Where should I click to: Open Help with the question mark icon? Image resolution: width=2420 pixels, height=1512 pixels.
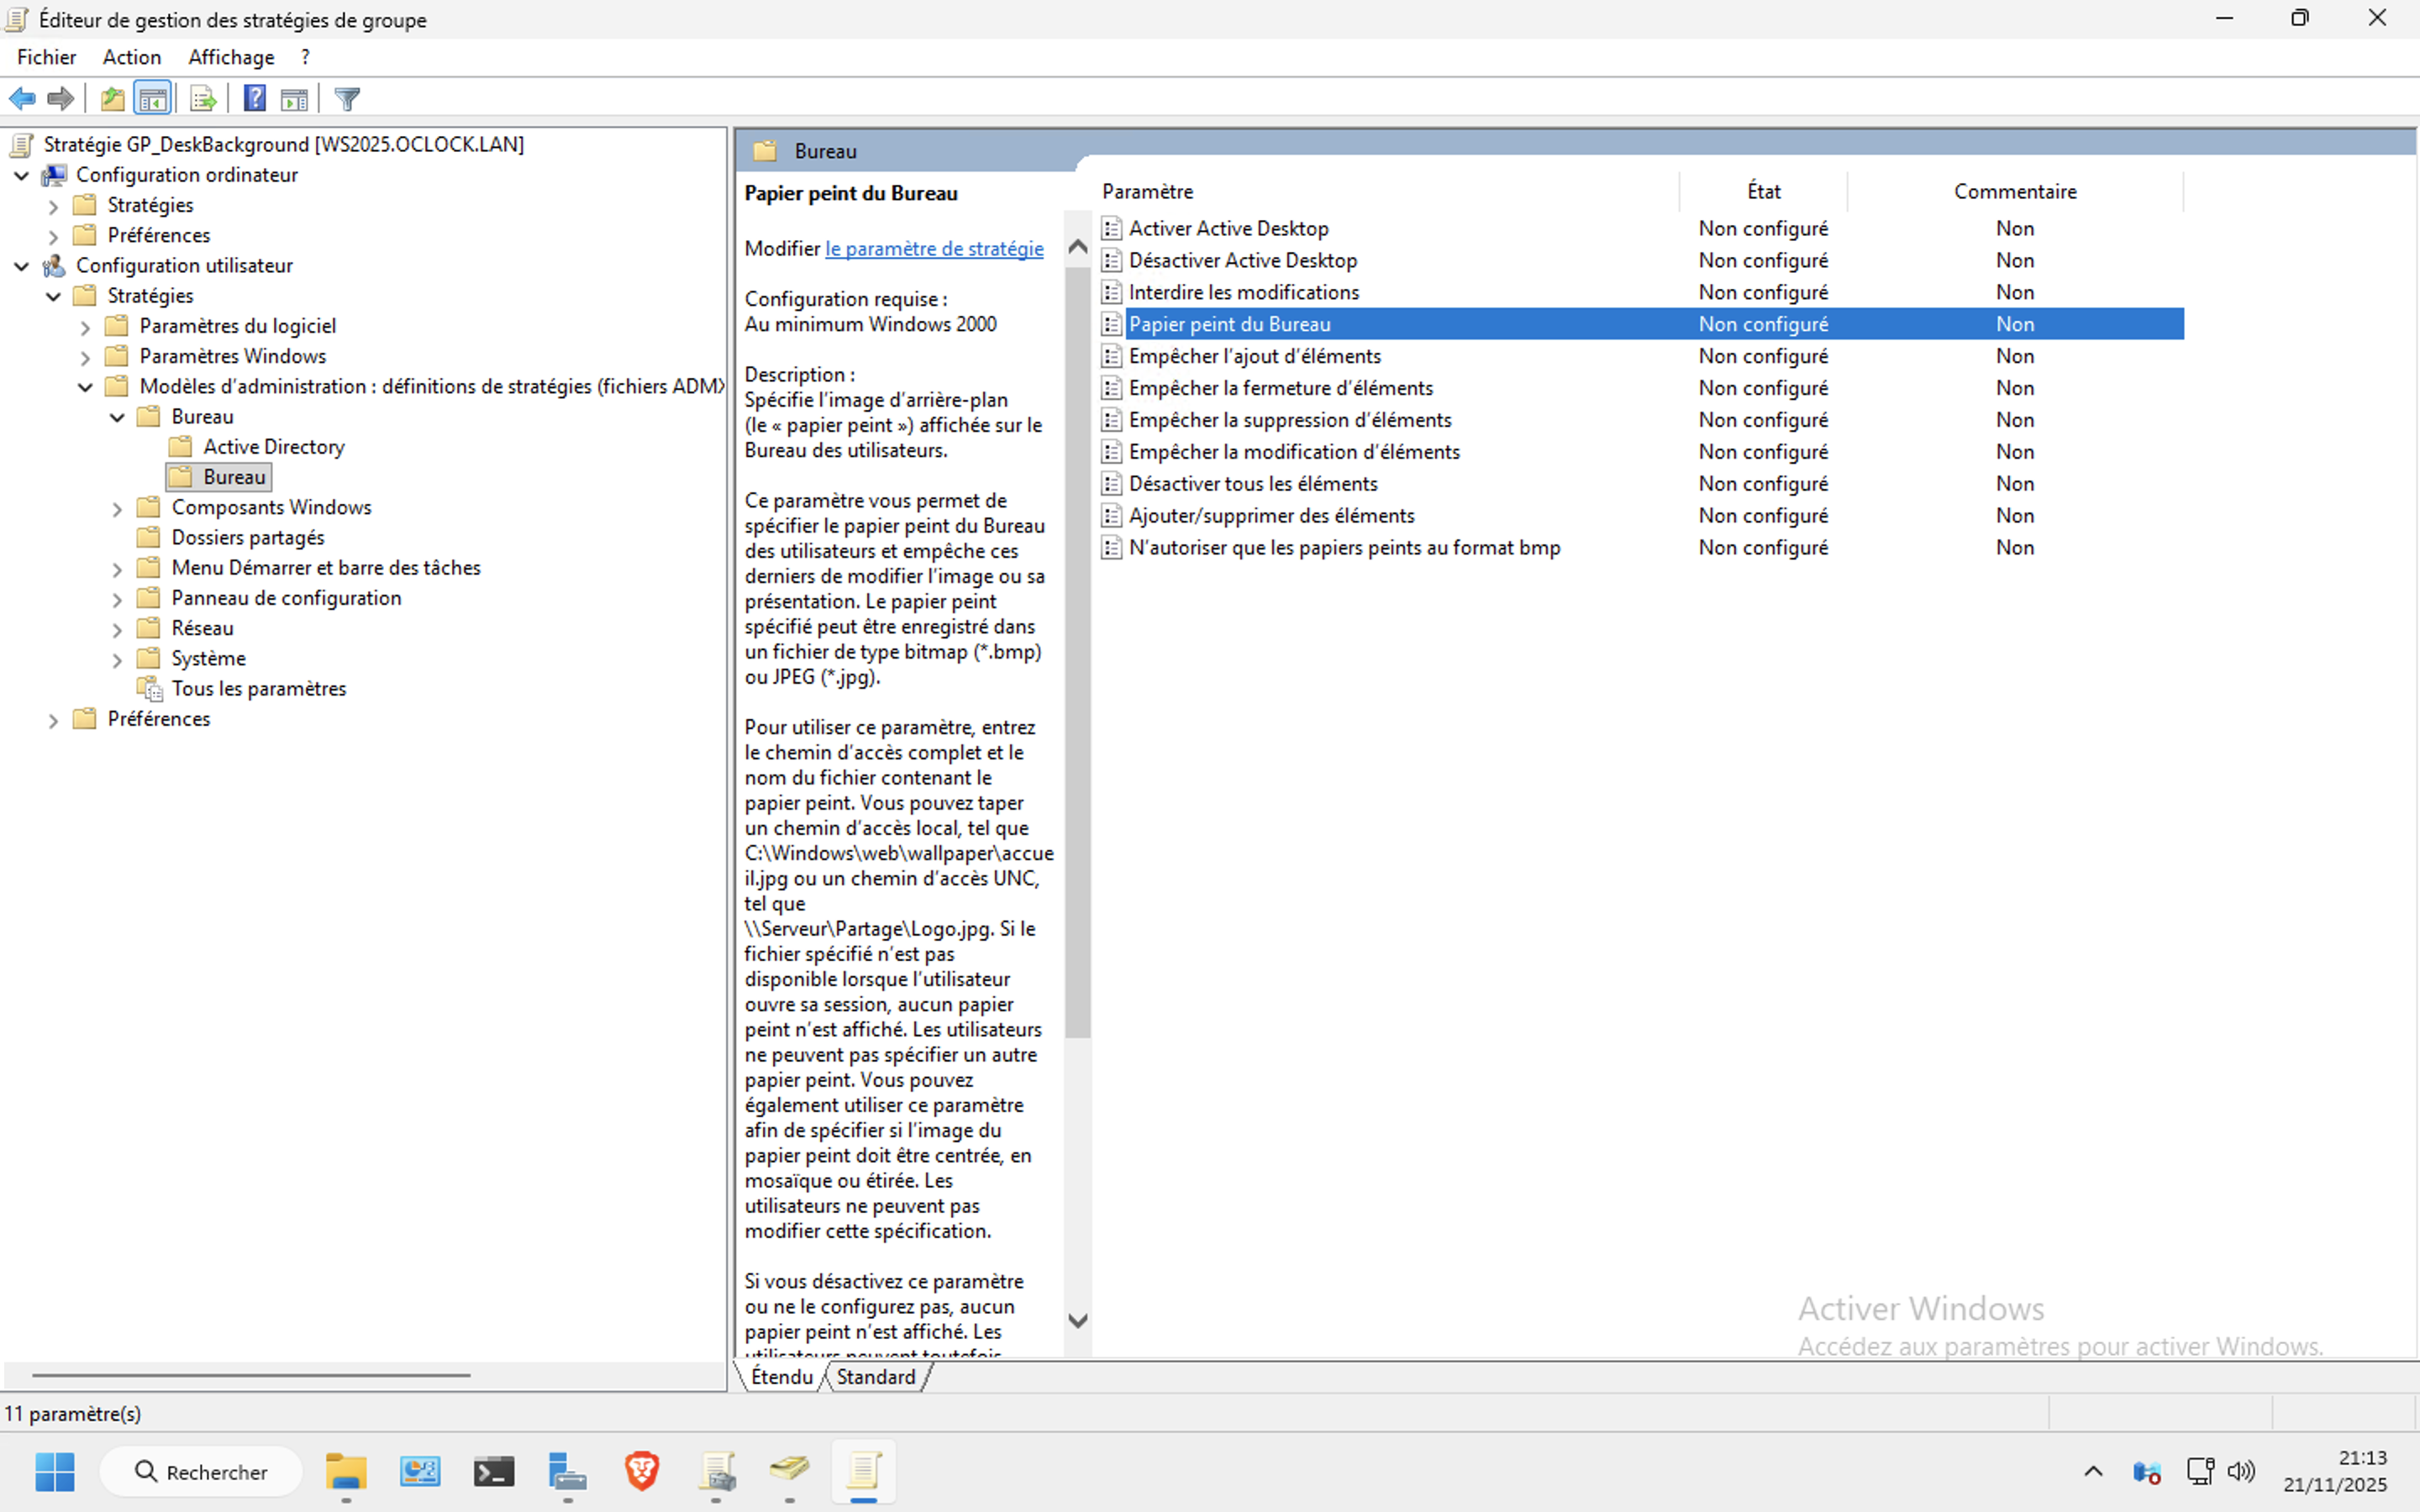255,99
